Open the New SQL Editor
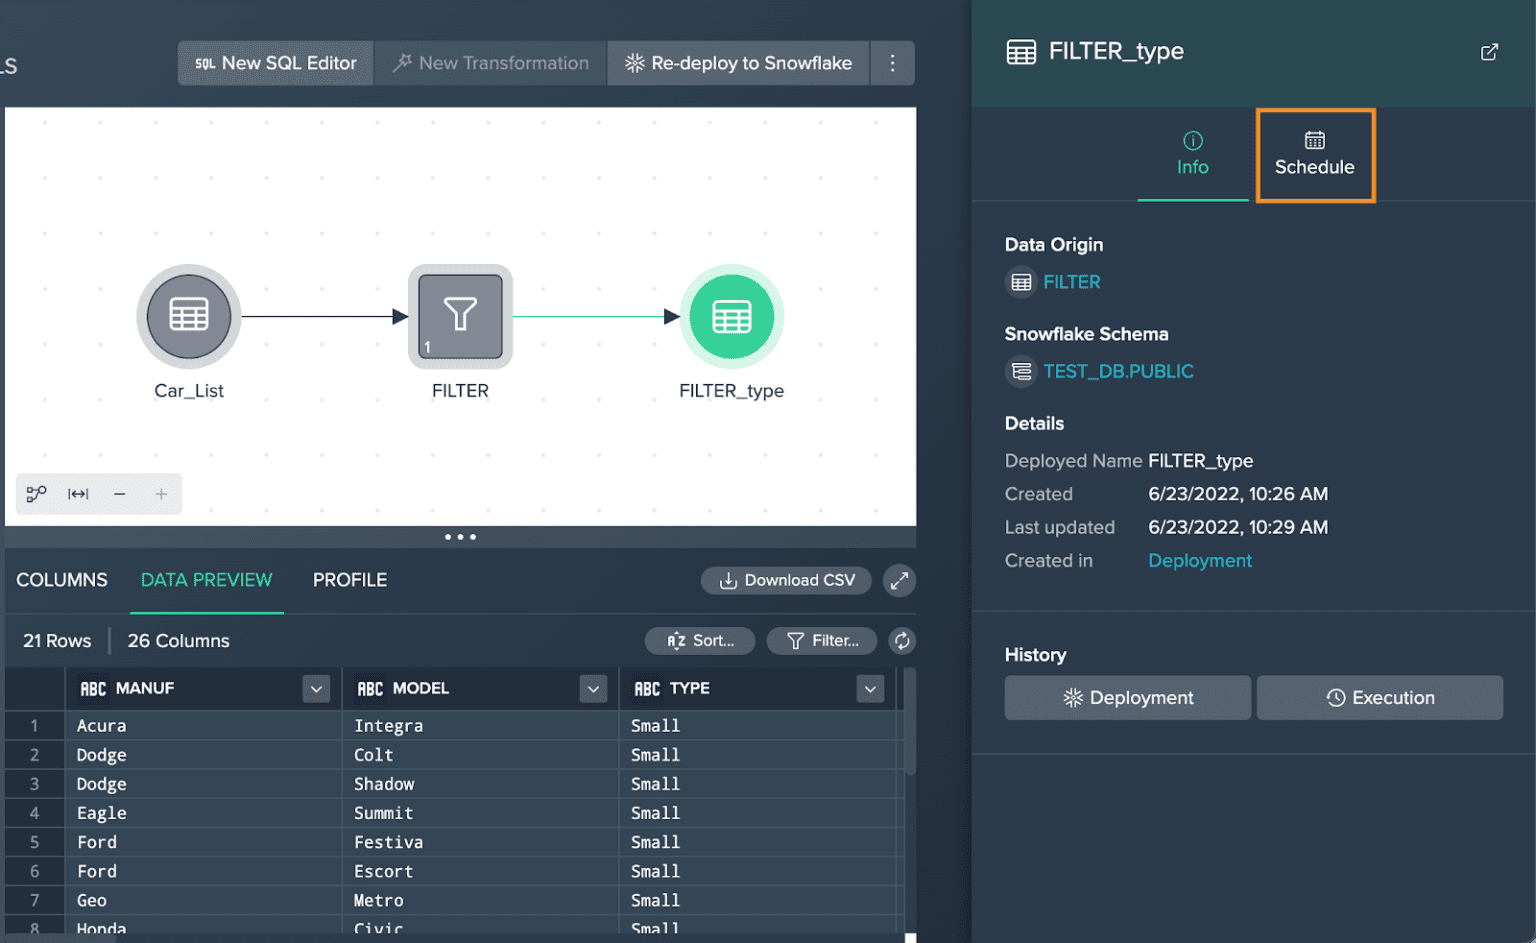The width and height of the screenshot is (1536, 943). (274, 62)
